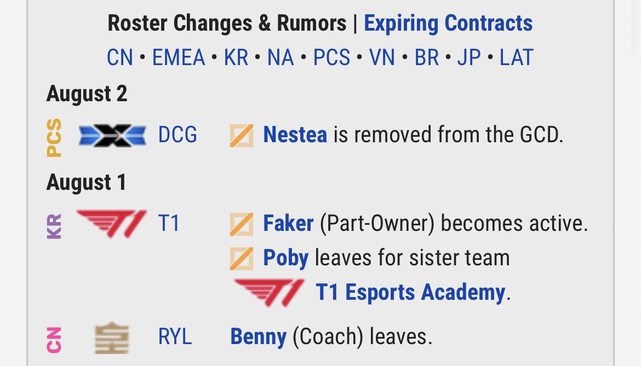Click the RYL team logo icon
Image resolution: width=641 pixels, height=366 pixels.
click(x=112, y=338)
